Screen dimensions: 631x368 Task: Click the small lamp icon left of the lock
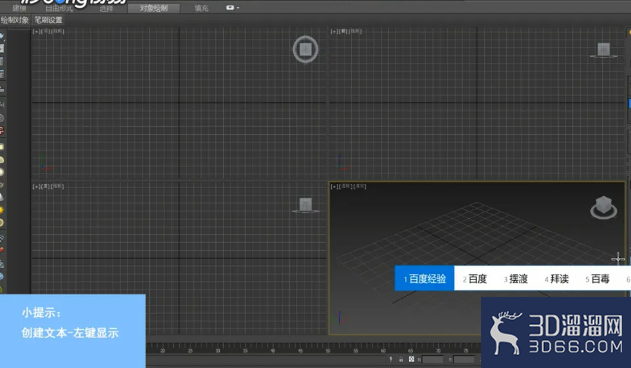[x=391, y=359]
